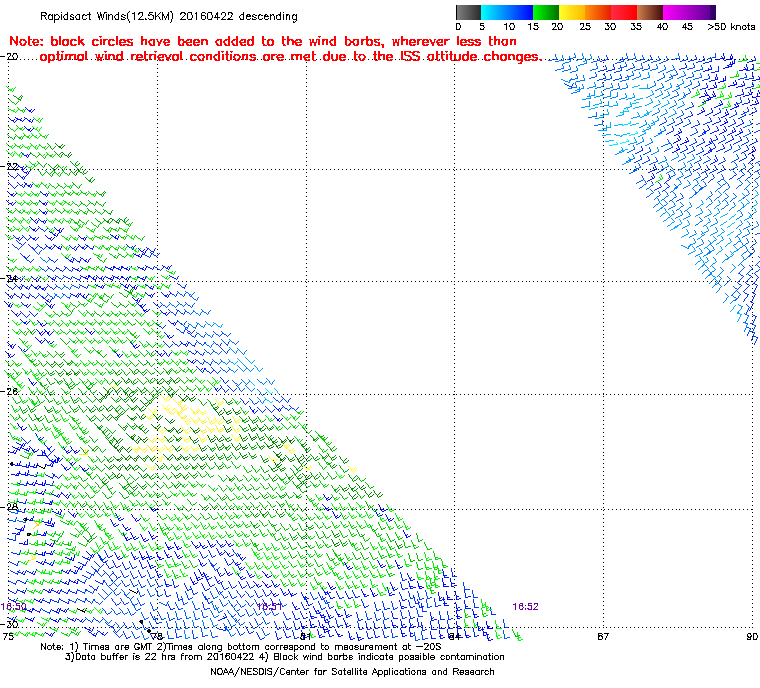The width and height of the screenshot is (760, 688).
Task: Click the cyan-to-blue 5–15 knots legend segment
Action: [507, 12]
